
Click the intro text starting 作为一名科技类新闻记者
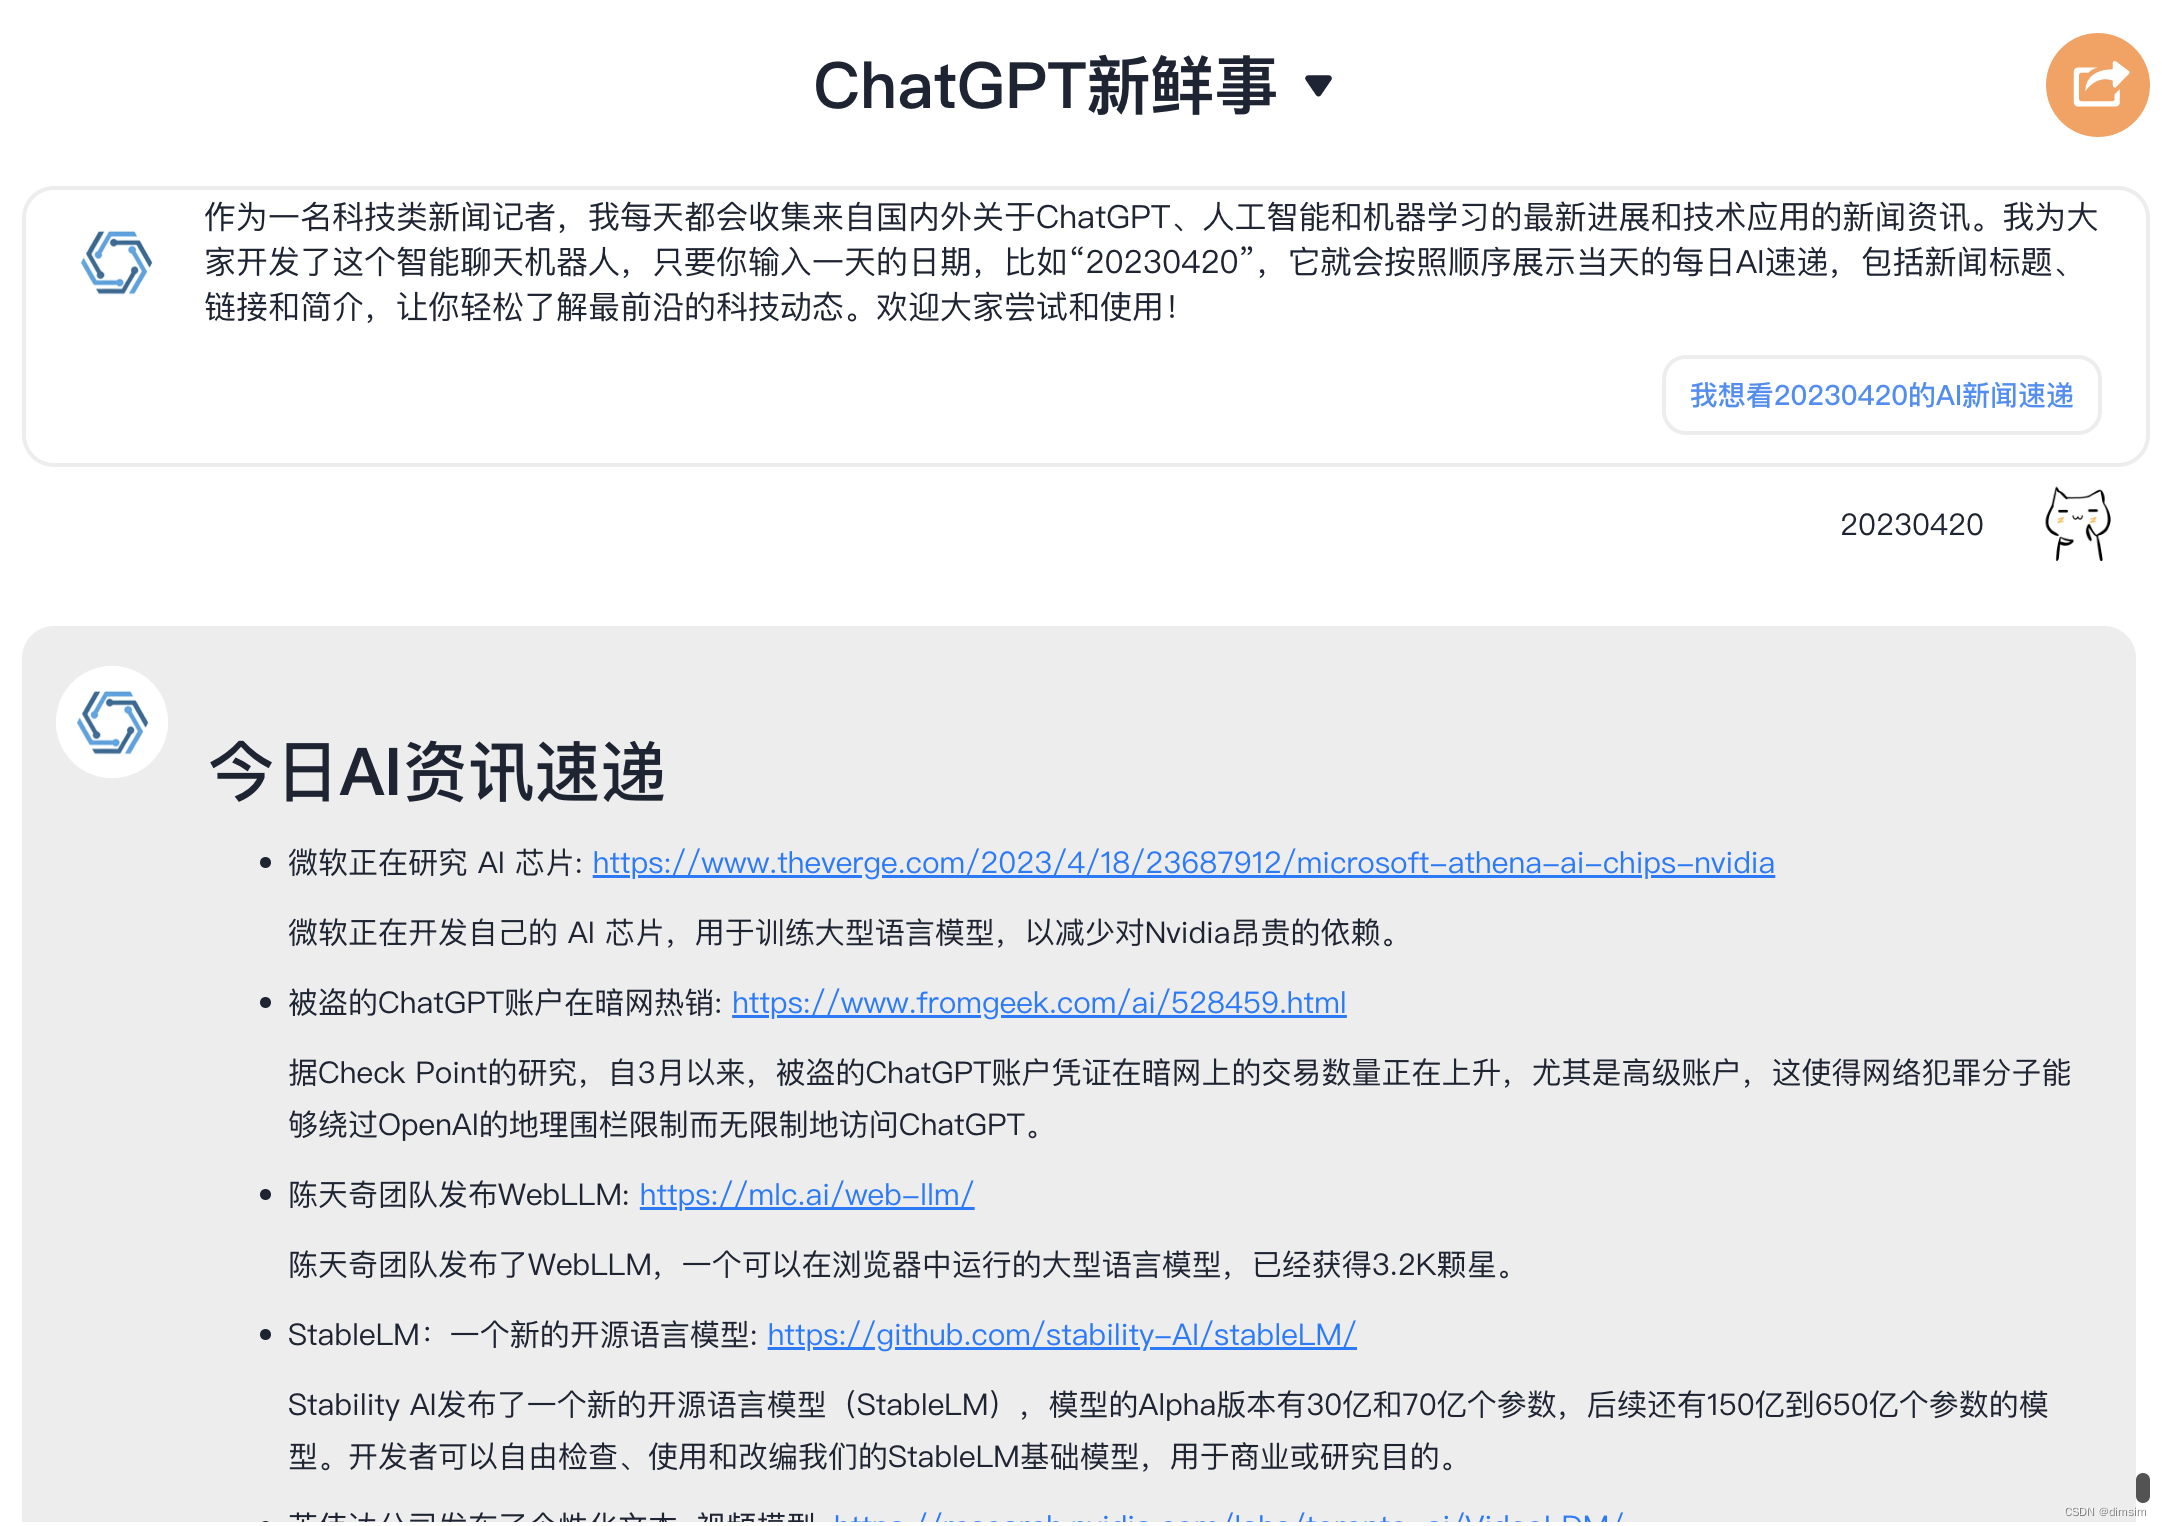pos(1151,262)
